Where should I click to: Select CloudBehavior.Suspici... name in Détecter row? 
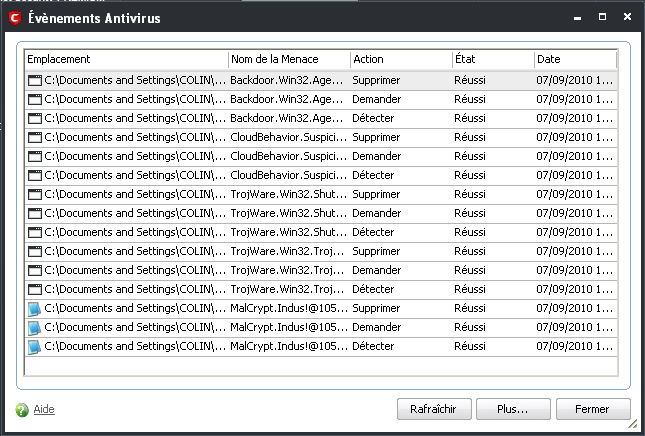(288, 175)
